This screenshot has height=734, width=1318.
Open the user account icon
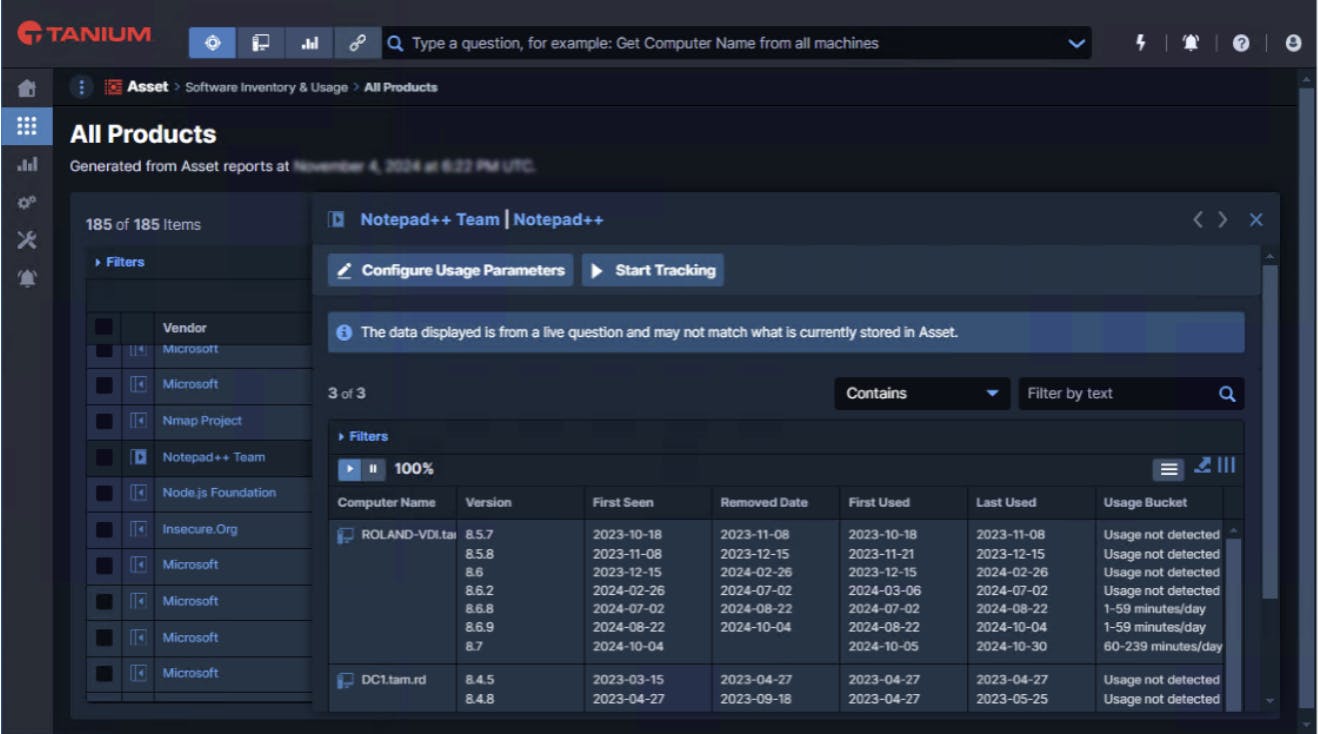(1293, 43)
